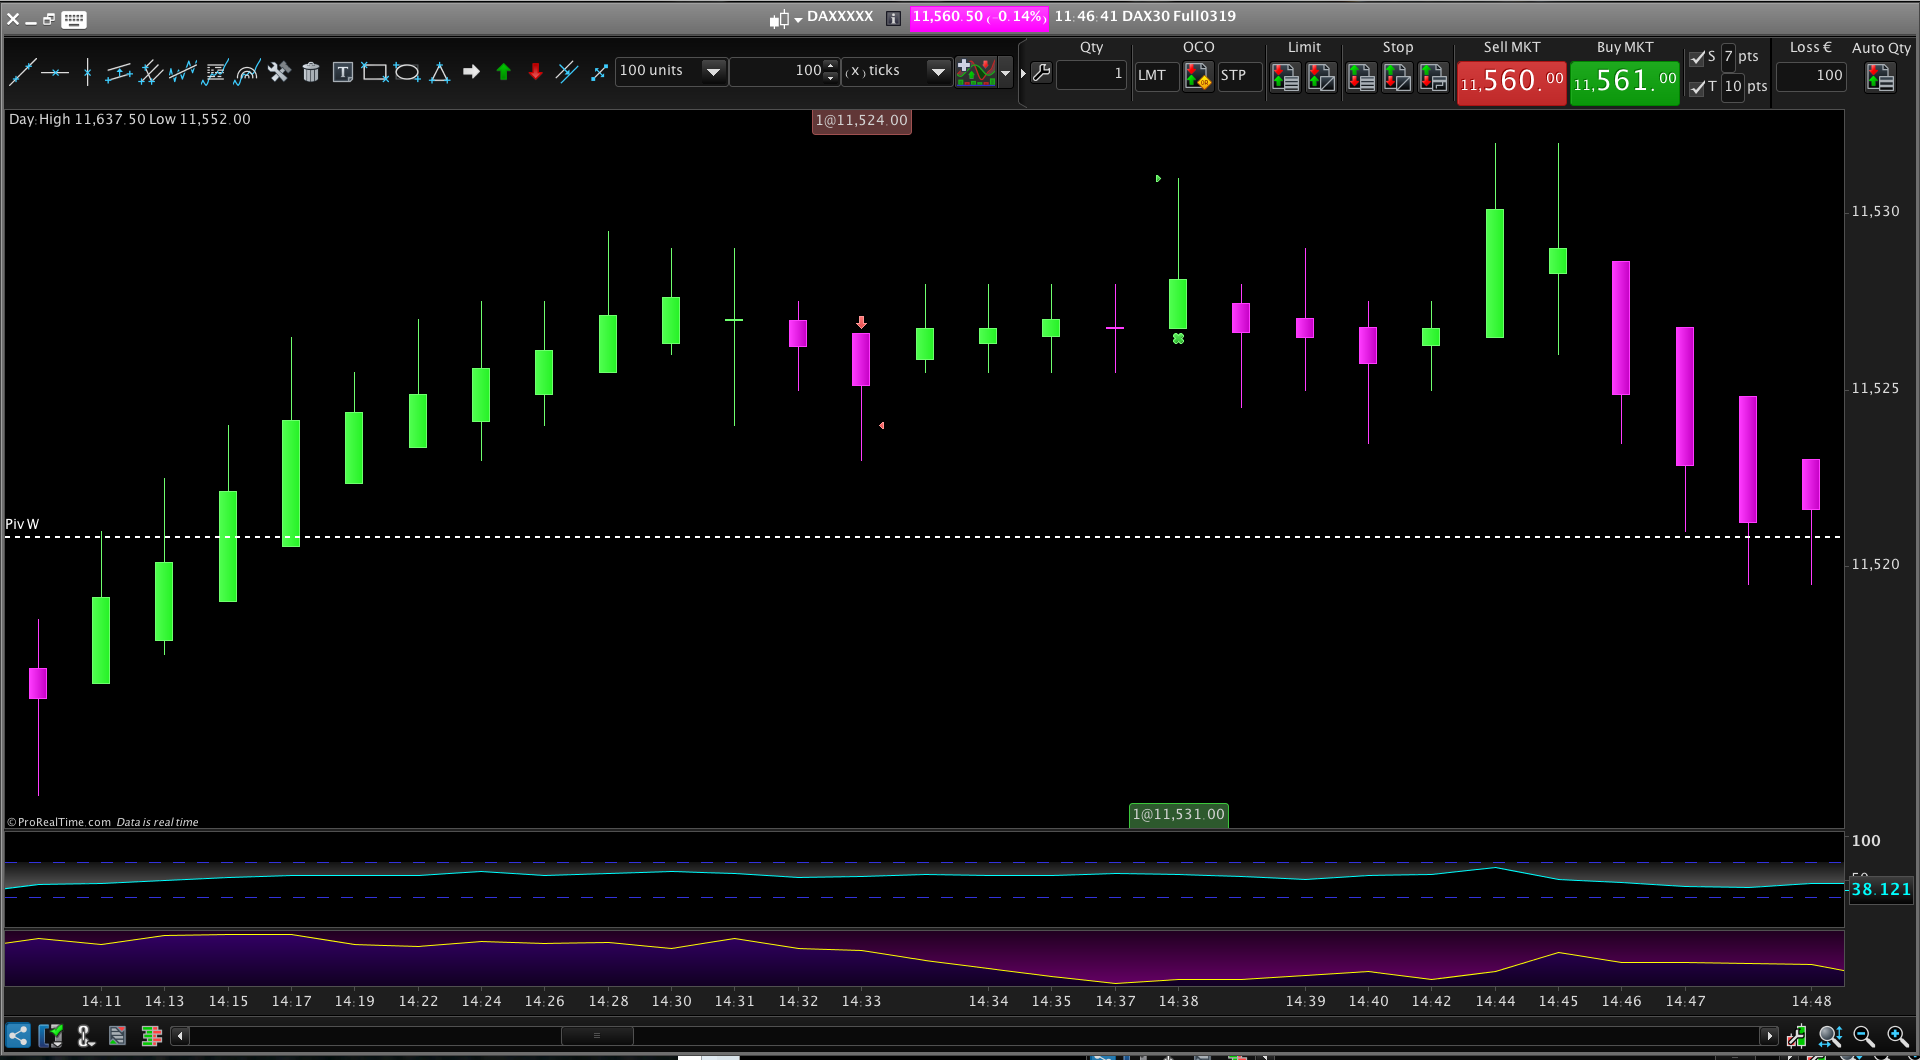The height and width of the screenshot is (1060, 1920).
Task: Click the horizontal chart scrollbar thumb
Action: click(x=596, y=1036)
